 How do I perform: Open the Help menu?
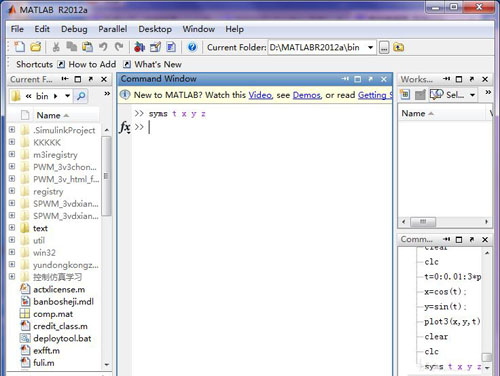click(234, 29)
